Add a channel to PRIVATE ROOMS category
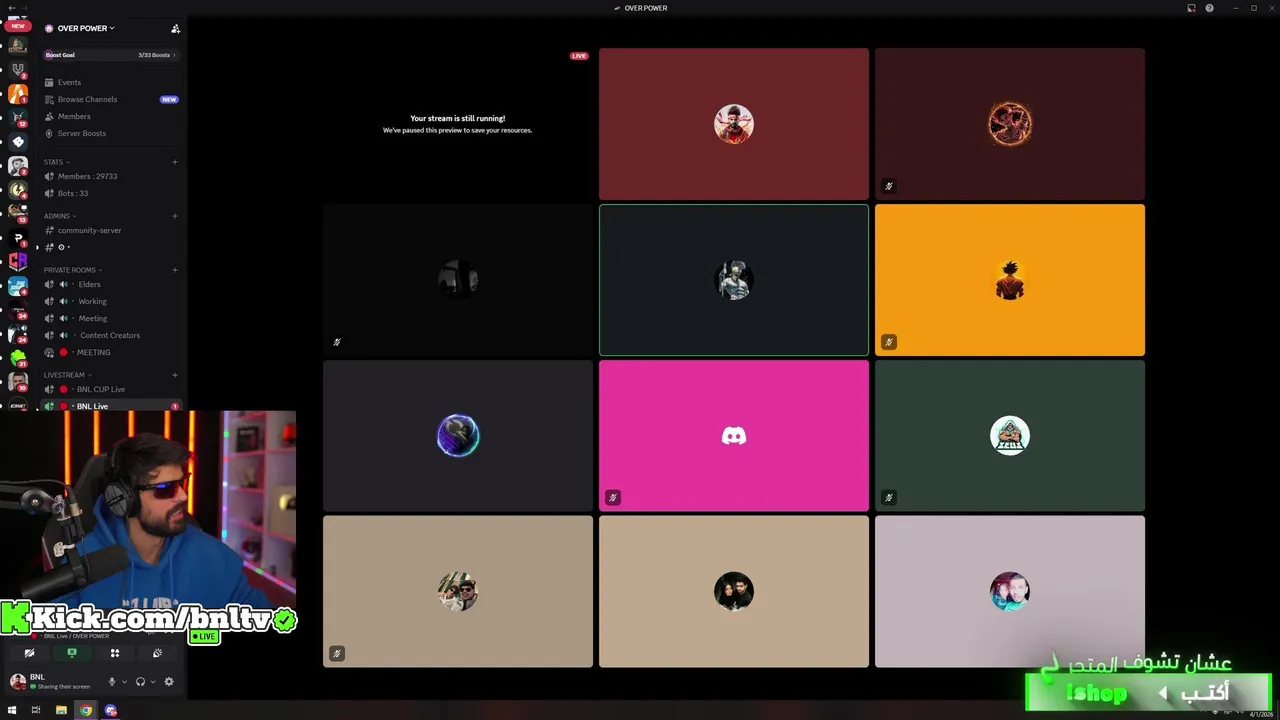The width and height of the screenshot is (1280, 720). pos(175,269)
